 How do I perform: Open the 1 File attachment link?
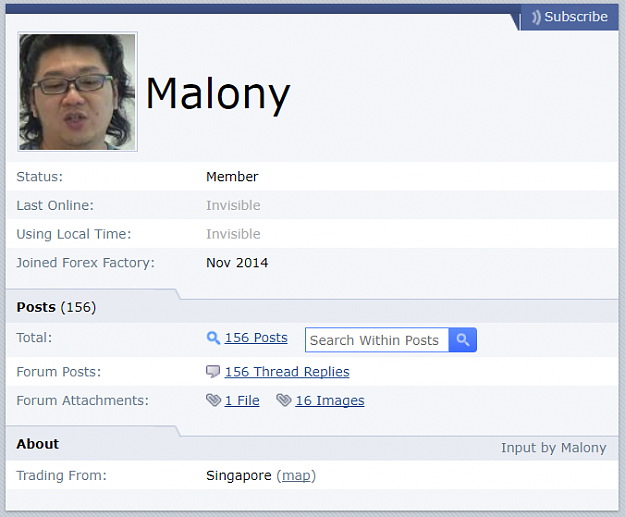pos(242,400)
